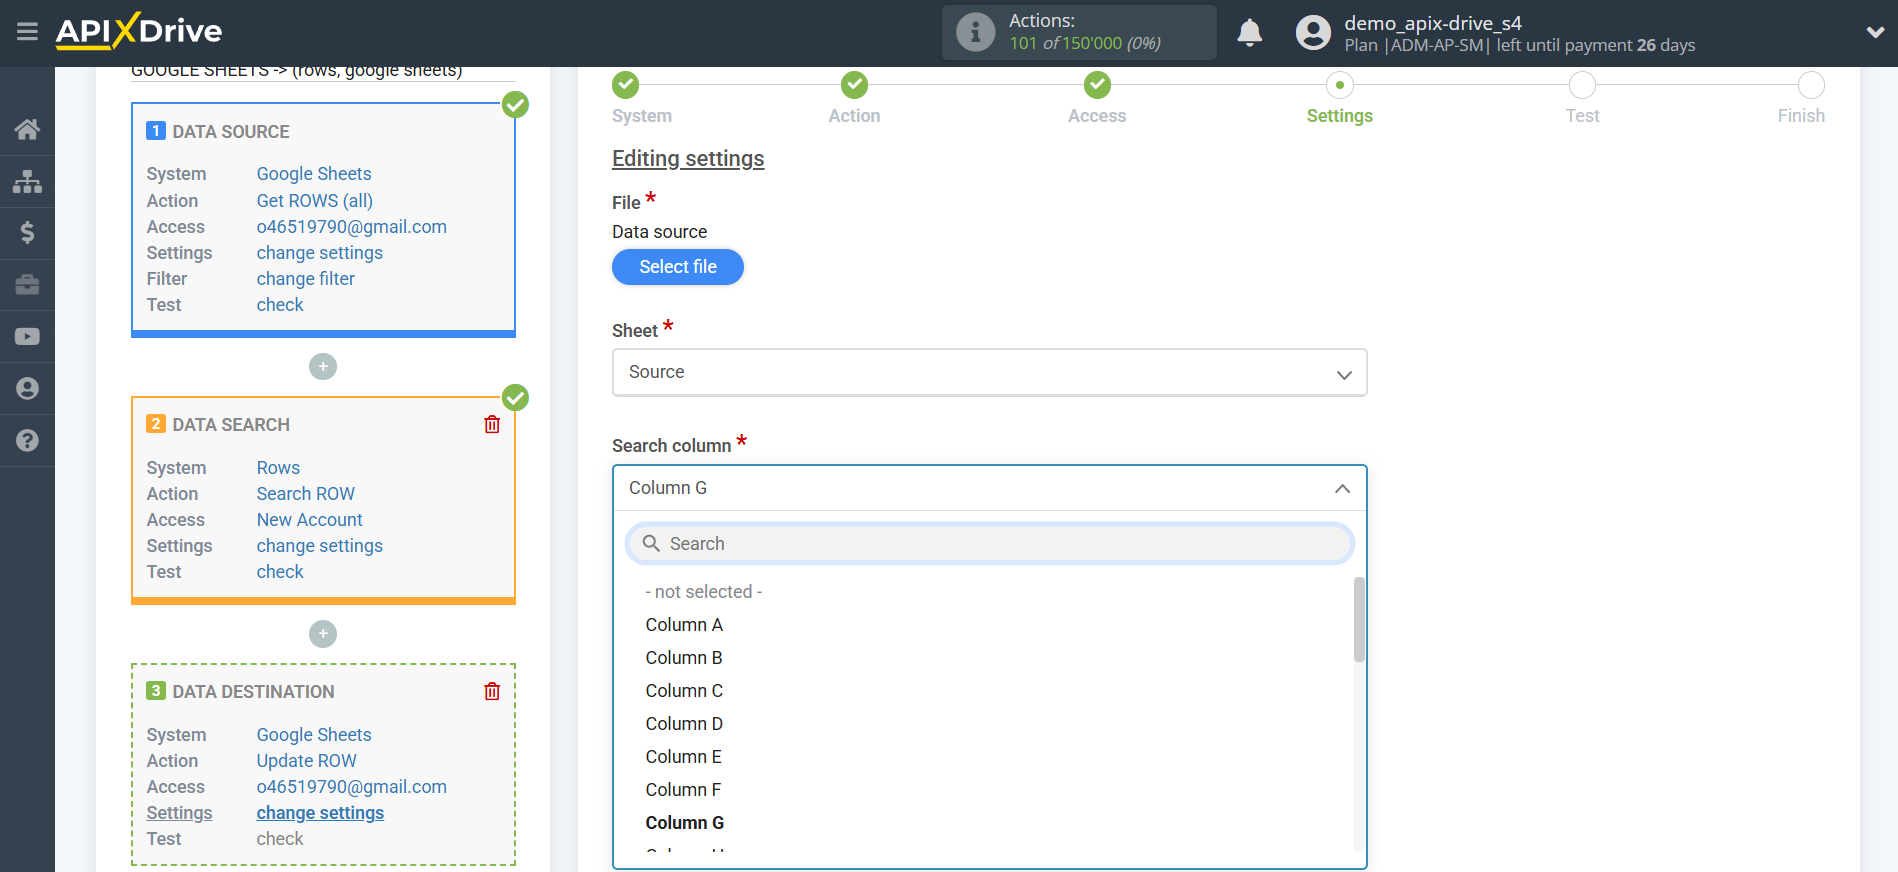Open Update ROW action link
Viewport: 1898px width, 872px height.
[x=307, y=761]
